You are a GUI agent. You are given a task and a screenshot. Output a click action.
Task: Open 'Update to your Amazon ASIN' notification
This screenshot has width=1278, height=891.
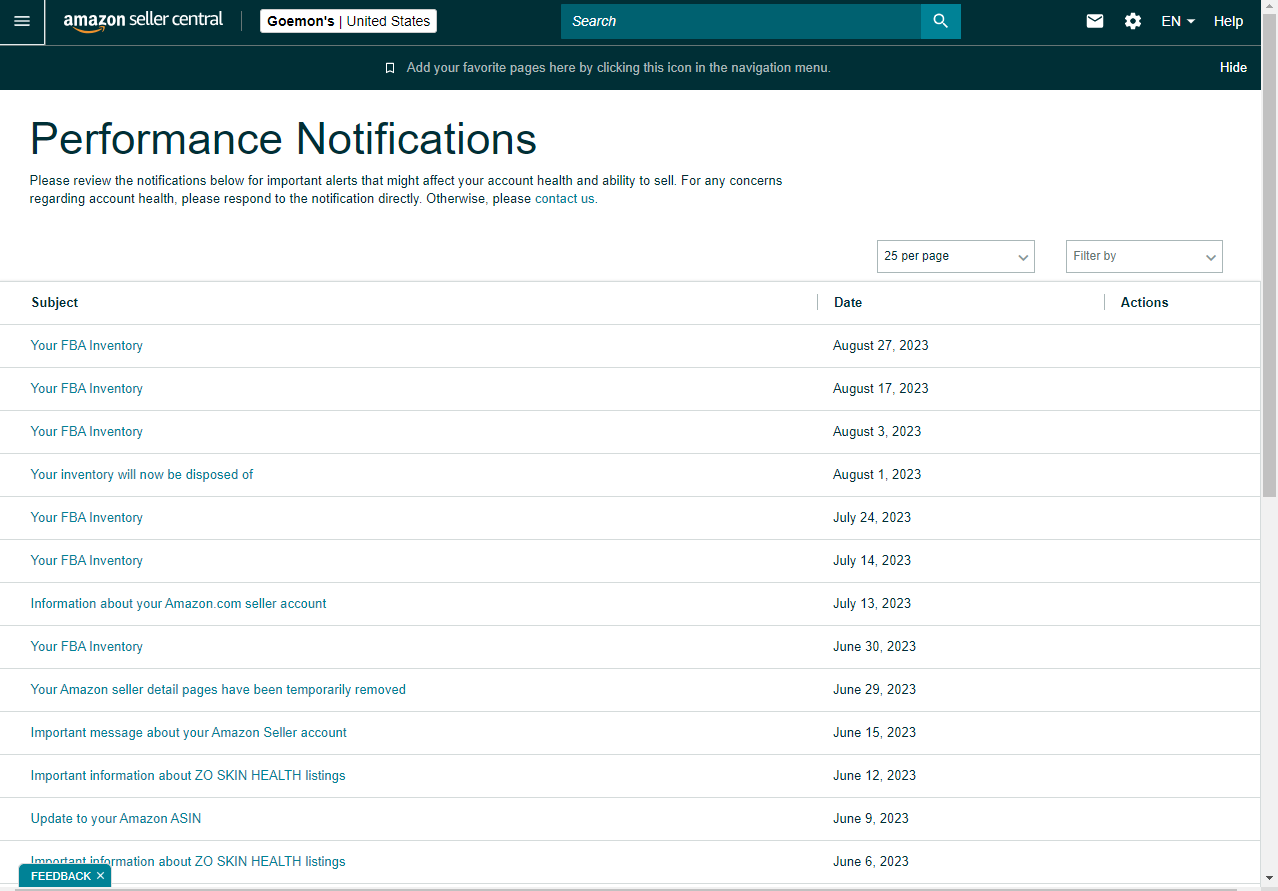coord(116,819)
